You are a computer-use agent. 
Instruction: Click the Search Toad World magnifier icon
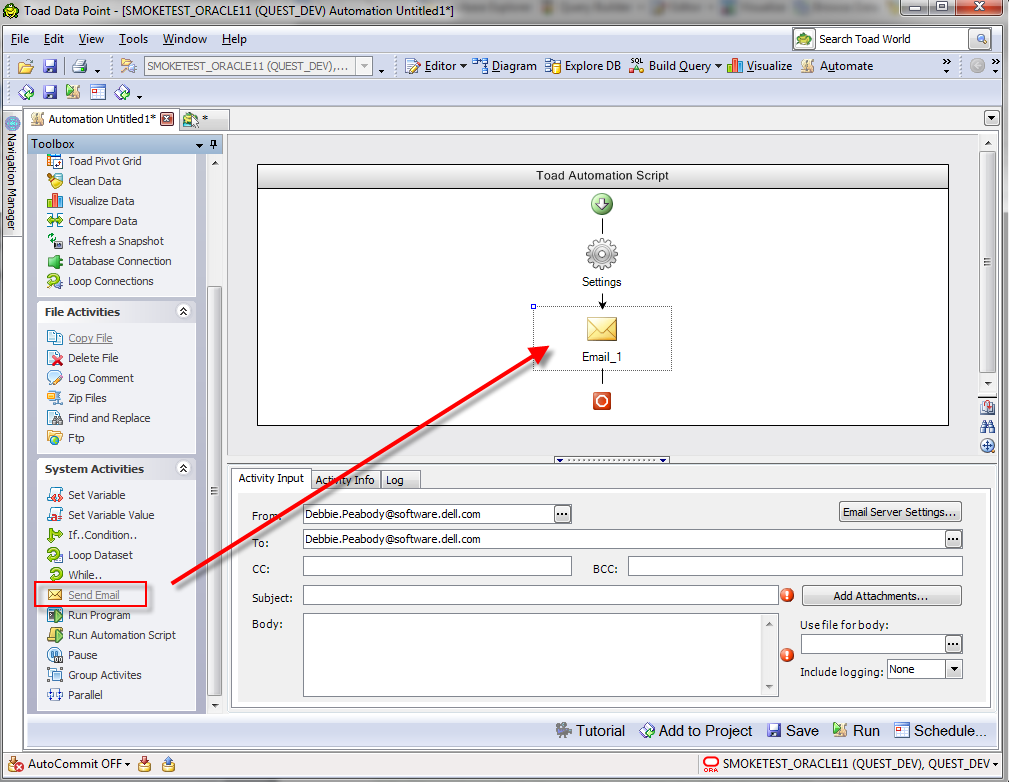pos(981,39)
